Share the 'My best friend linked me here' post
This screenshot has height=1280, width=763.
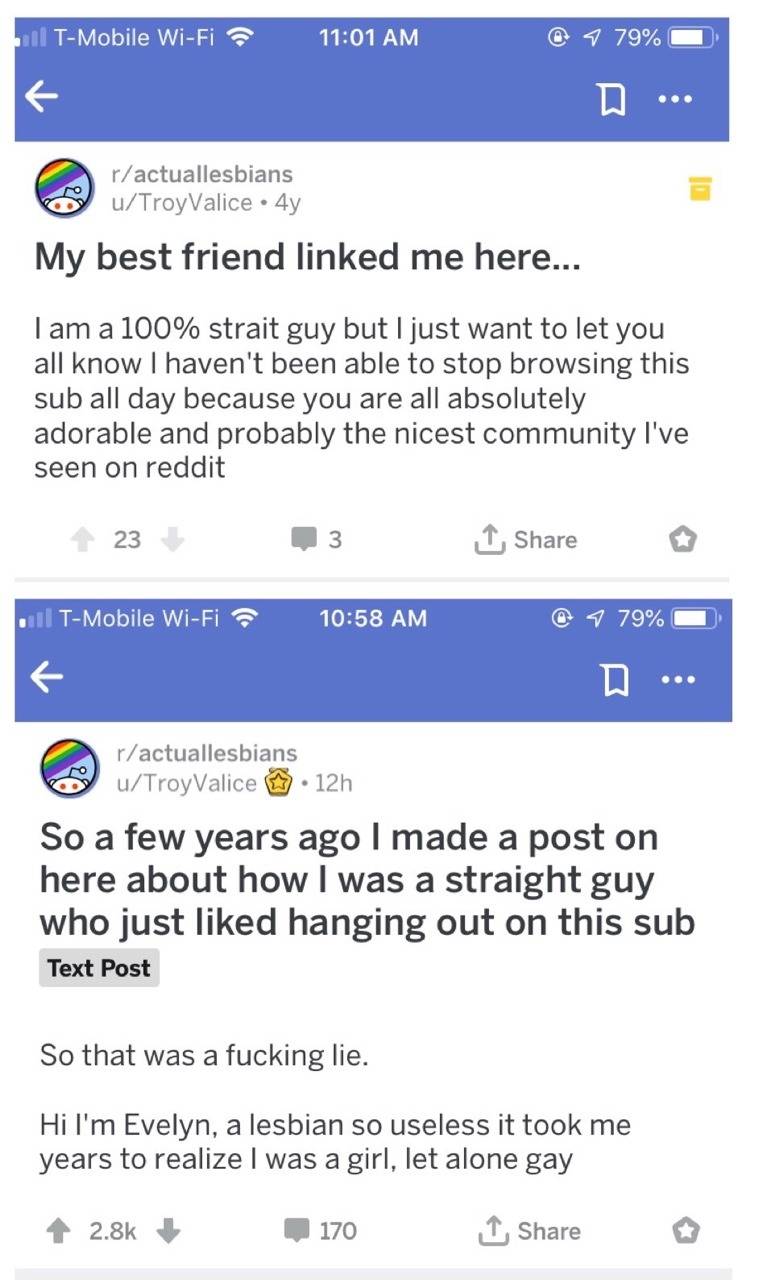525,540
